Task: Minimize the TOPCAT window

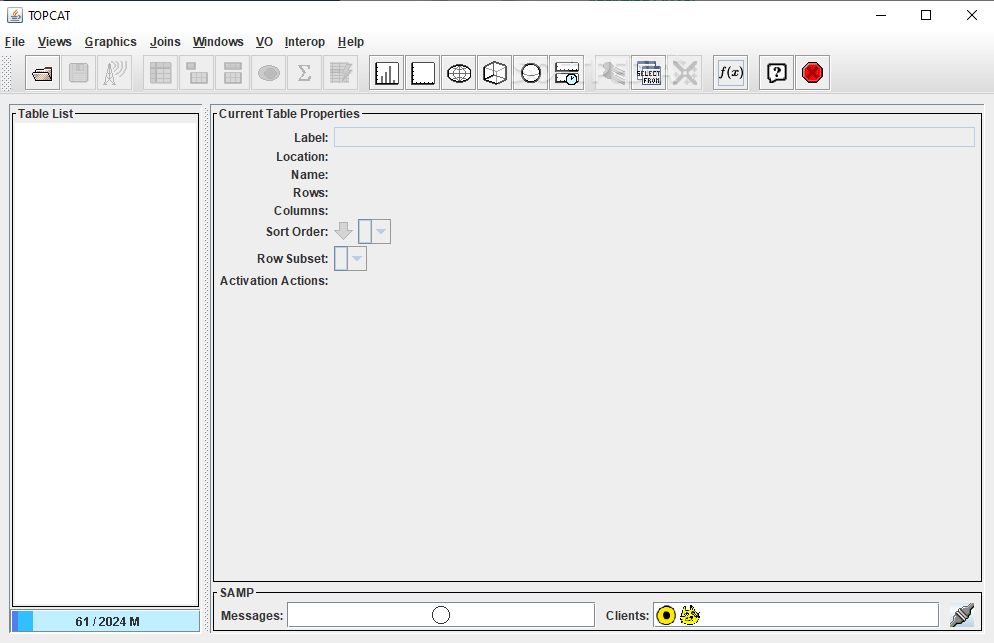Action: click(881, 15)
